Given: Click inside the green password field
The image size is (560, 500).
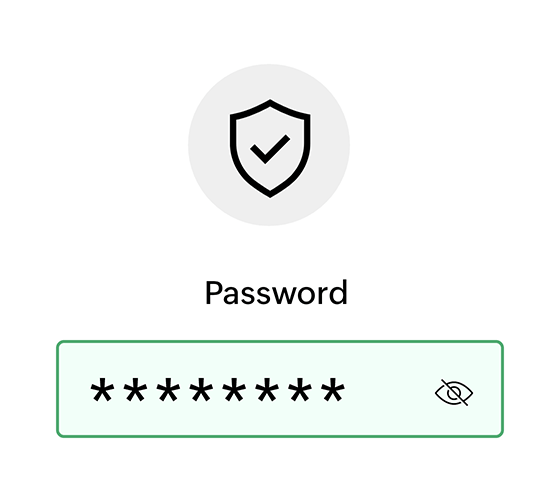Looking at the screenshot, I should pos(280,389).
